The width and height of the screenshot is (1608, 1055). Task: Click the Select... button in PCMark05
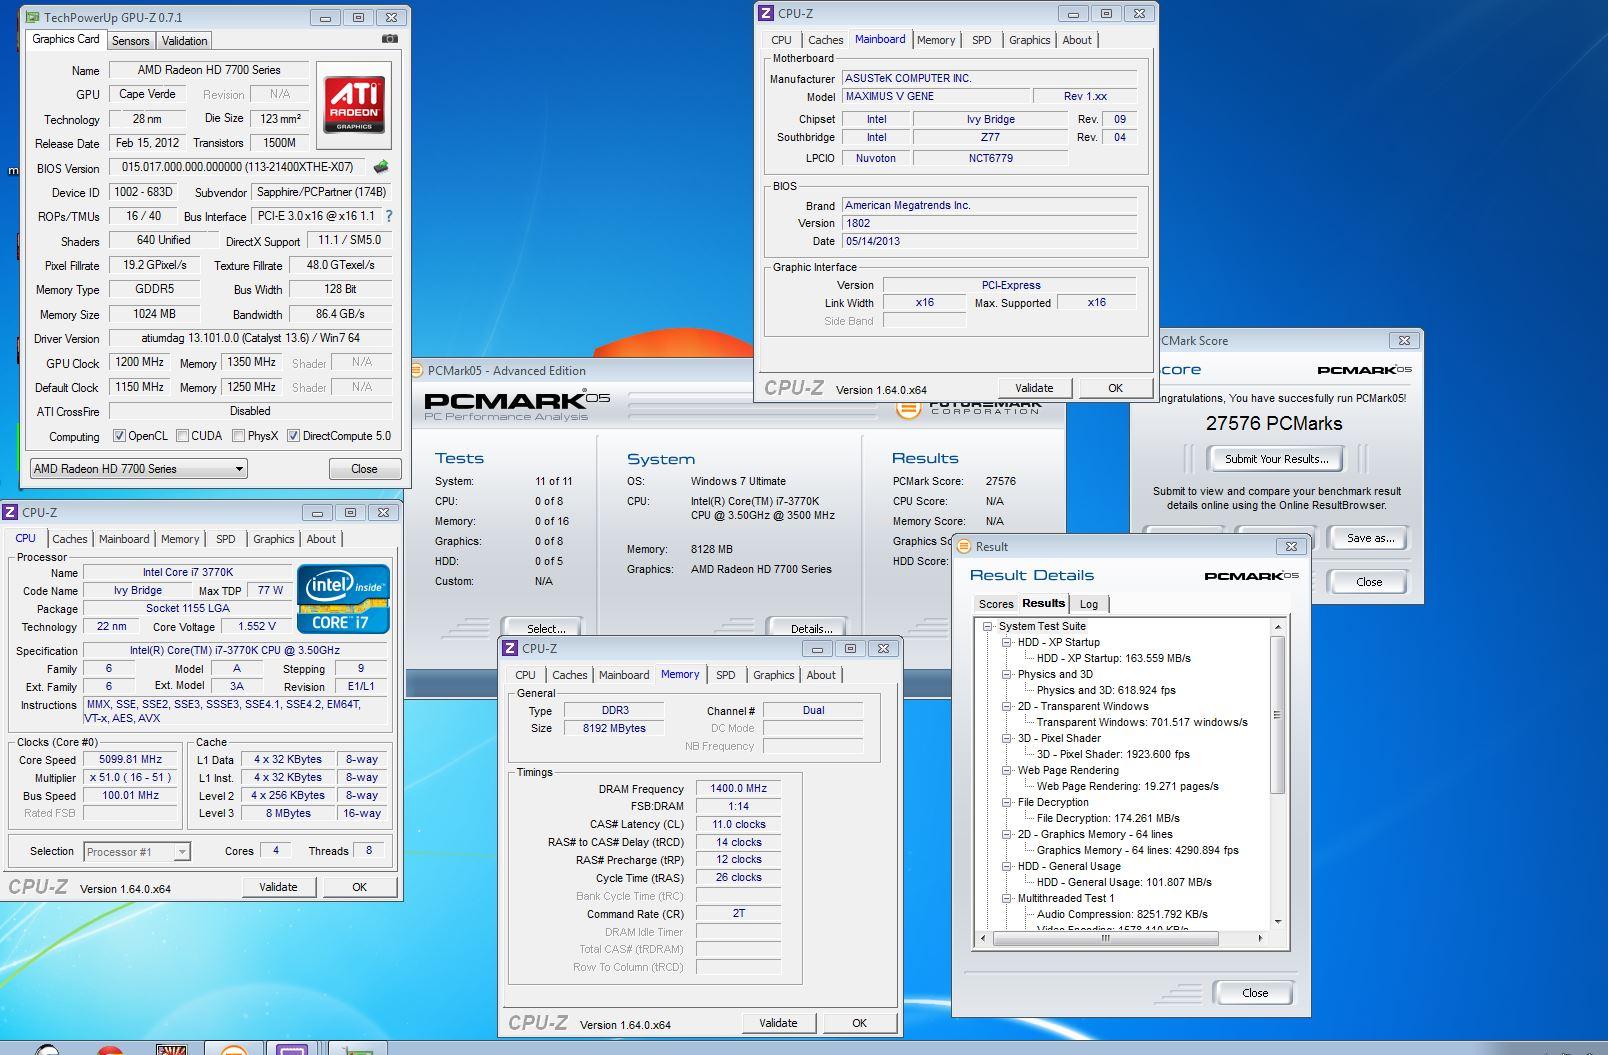545,628
